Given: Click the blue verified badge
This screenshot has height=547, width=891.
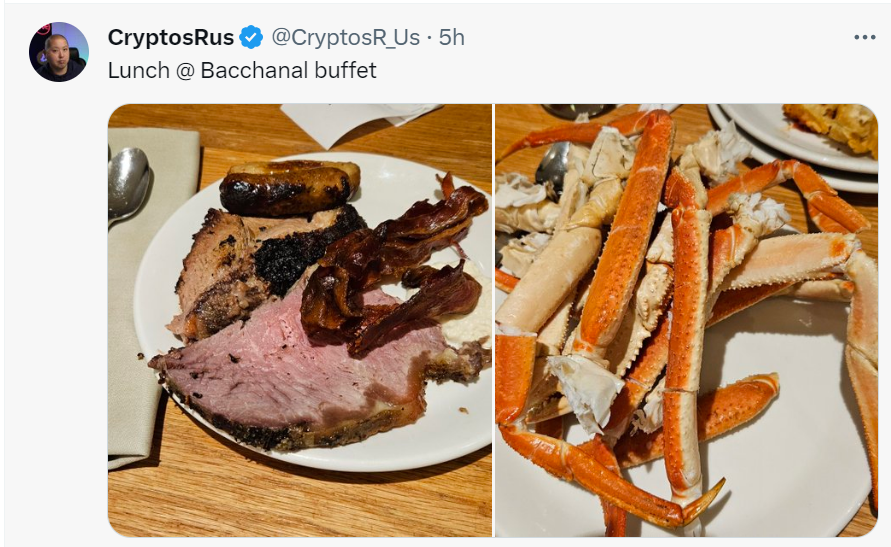Looking at the screenshot, I should [x=251, y=37].
